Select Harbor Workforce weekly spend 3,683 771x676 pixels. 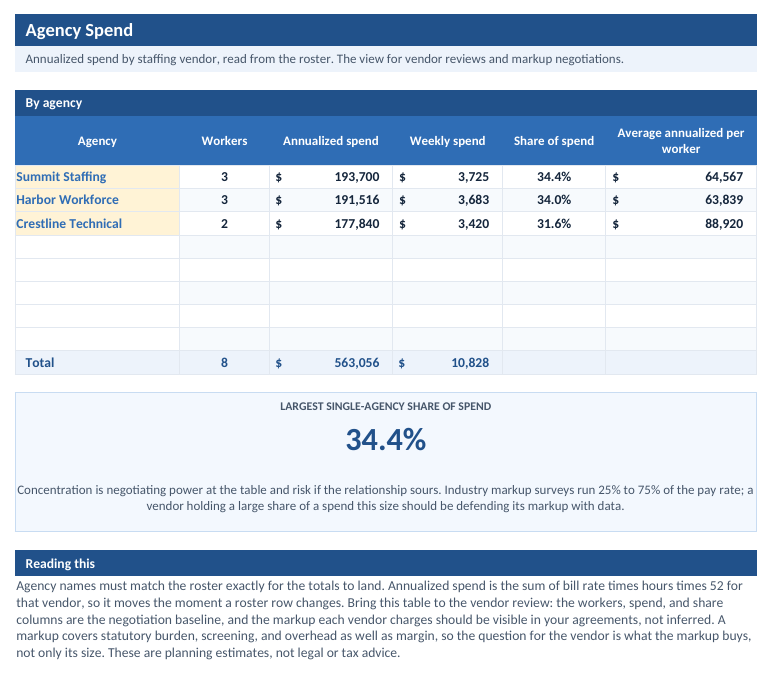447,200
